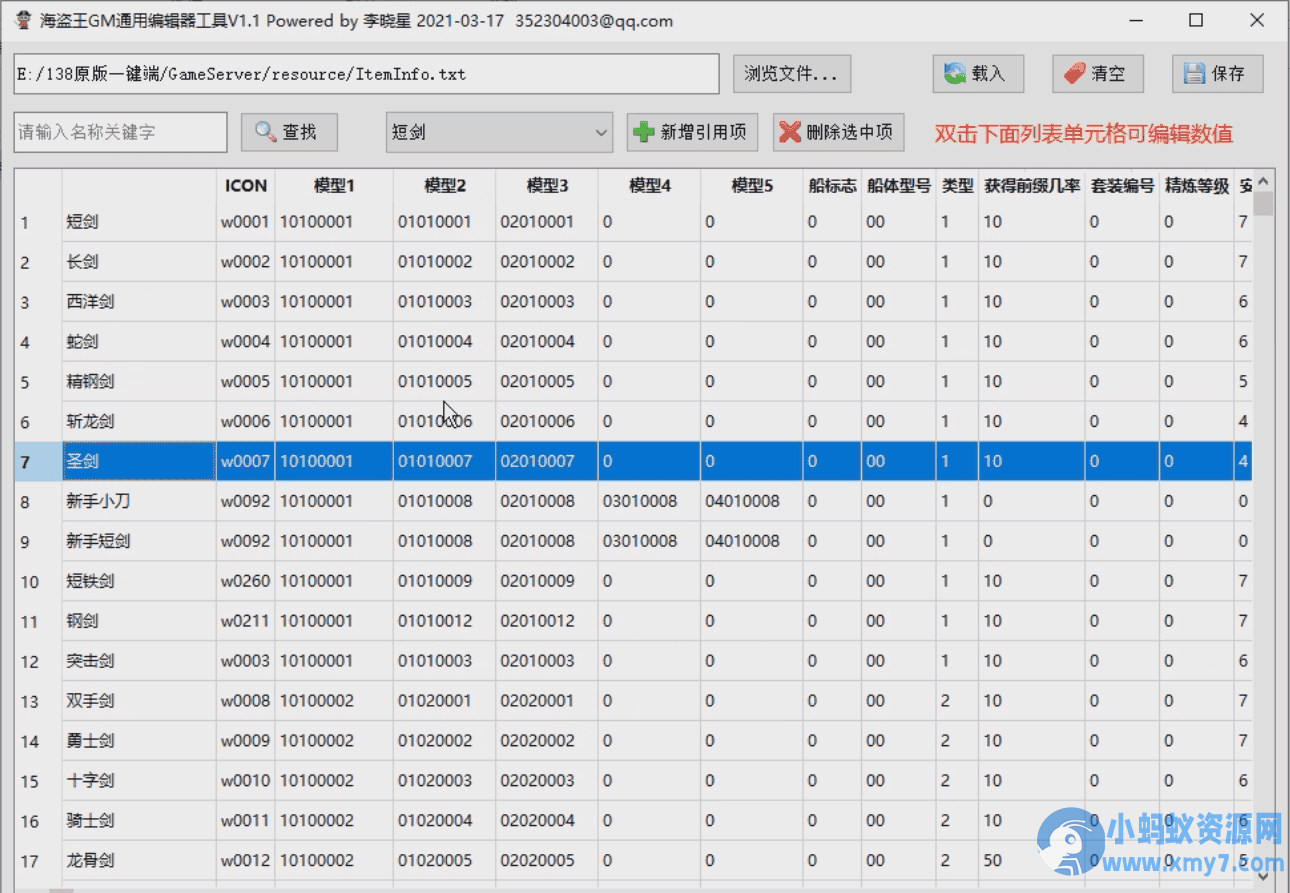Screen dimensions: 1290x893
Task: Select the 突击剑 name cell
Action: 139,661
